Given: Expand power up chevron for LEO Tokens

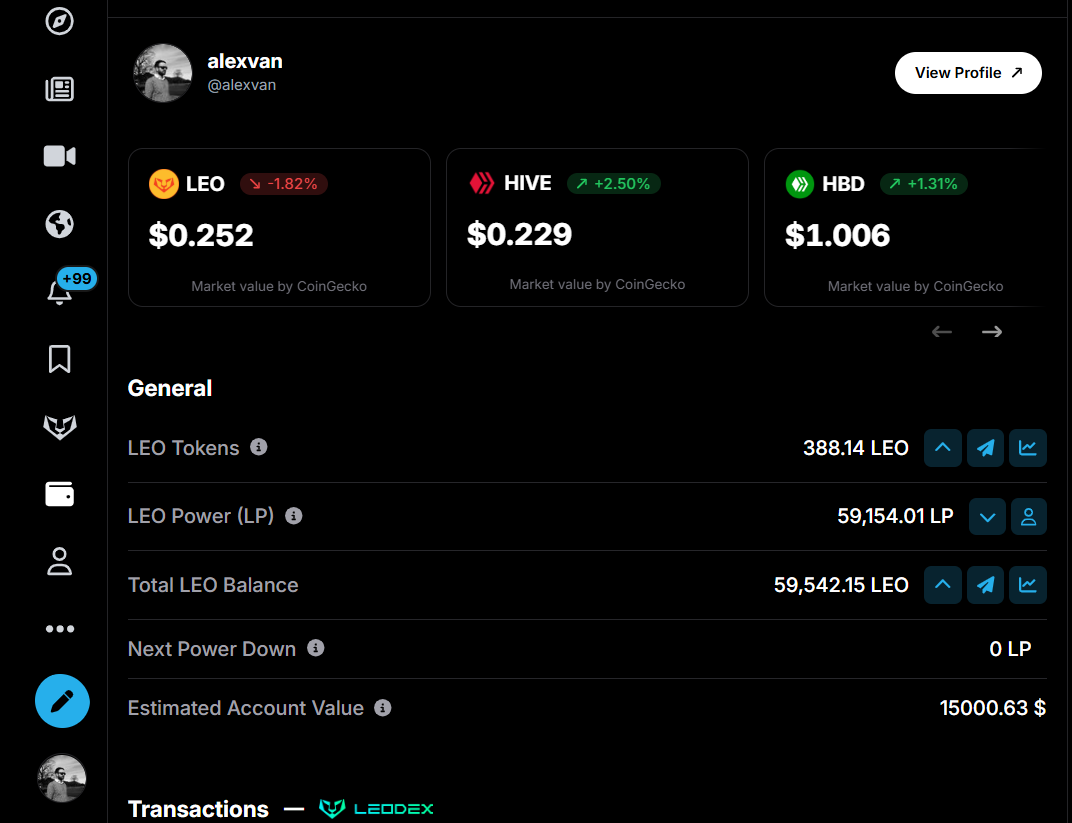Looking at the screenshot, I should [x=943, y=448].
